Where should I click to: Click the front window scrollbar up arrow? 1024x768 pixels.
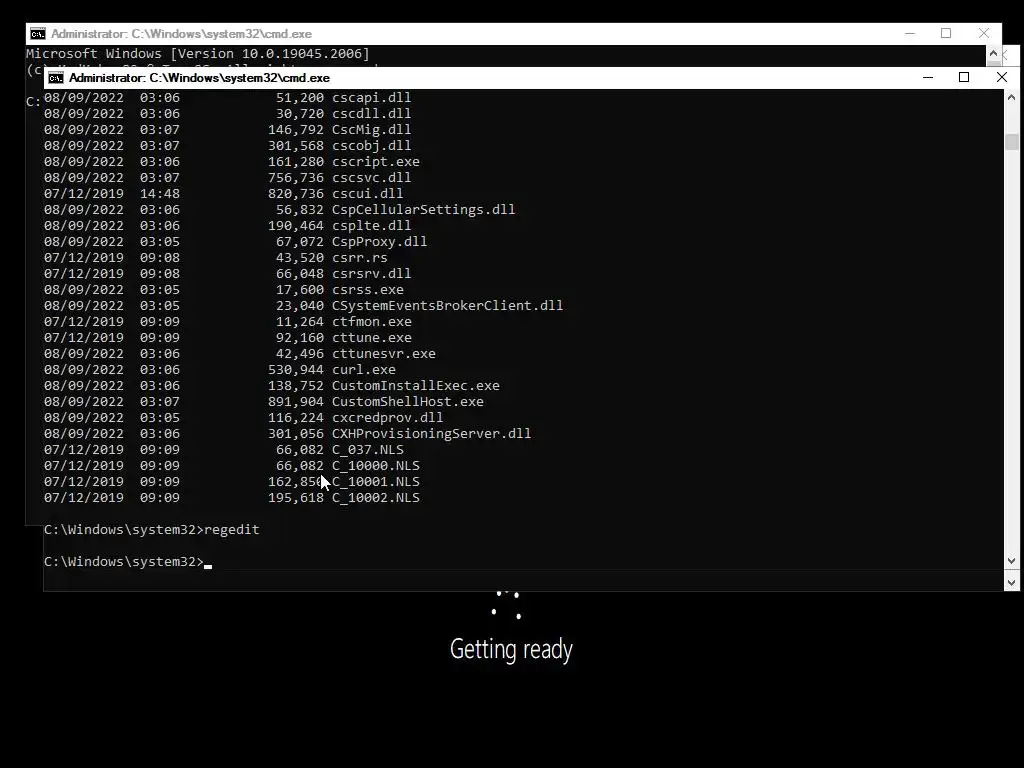tap(1012, 97)
